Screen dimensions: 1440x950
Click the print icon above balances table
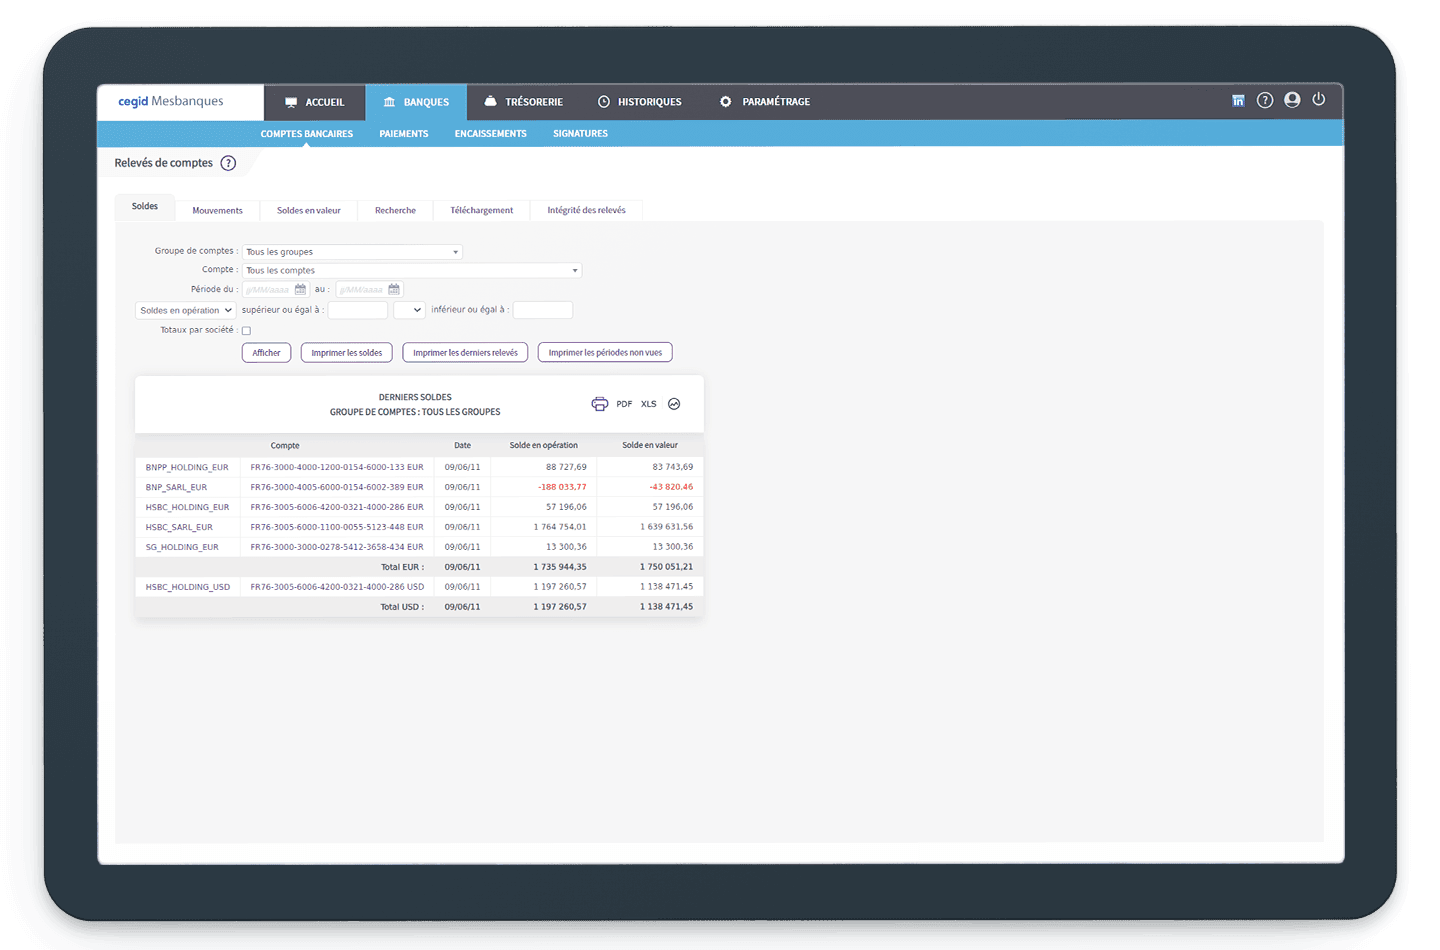[599, 404]
